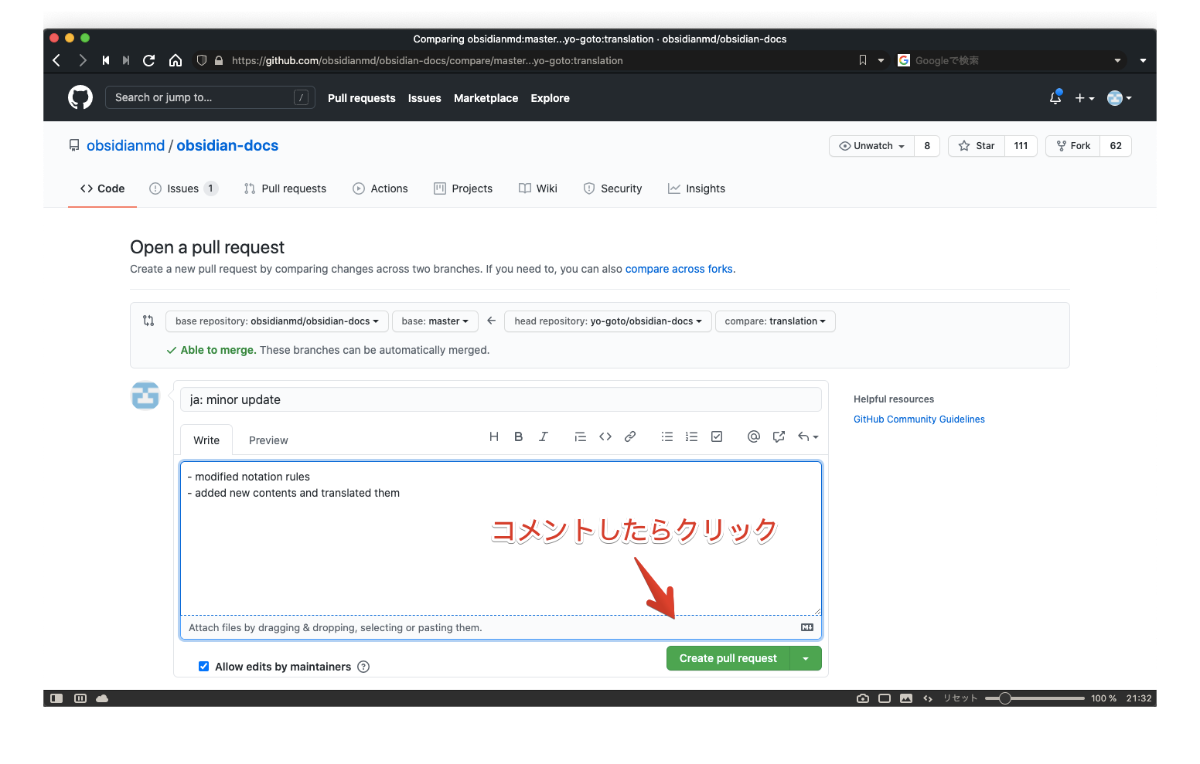
Task: Open the Insights tab
Action: pyautogui.click(x=696, y=188)
